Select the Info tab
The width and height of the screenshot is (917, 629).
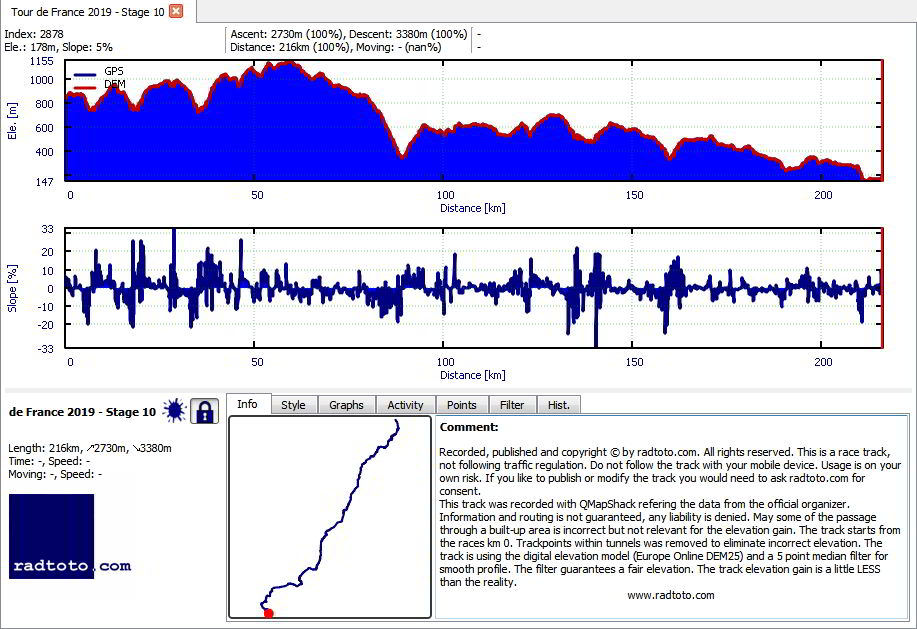(247, 404)
